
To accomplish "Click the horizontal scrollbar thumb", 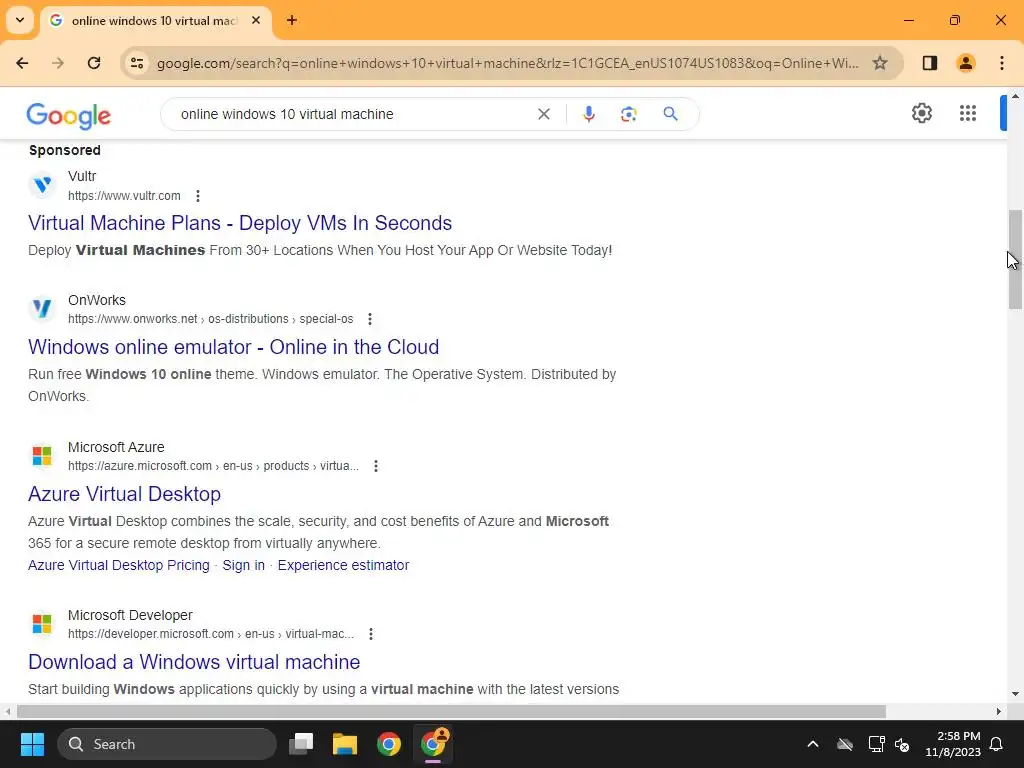I will pyautogui.click(x=451, y=711).
